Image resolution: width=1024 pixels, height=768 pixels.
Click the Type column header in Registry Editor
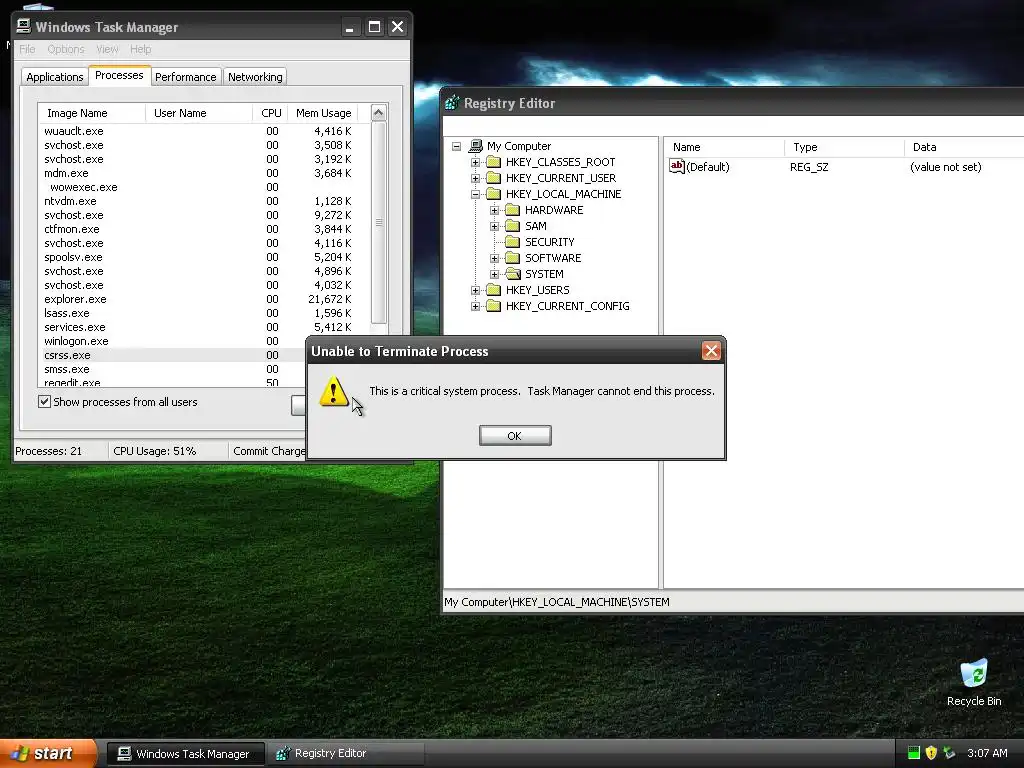click(844, 147)
